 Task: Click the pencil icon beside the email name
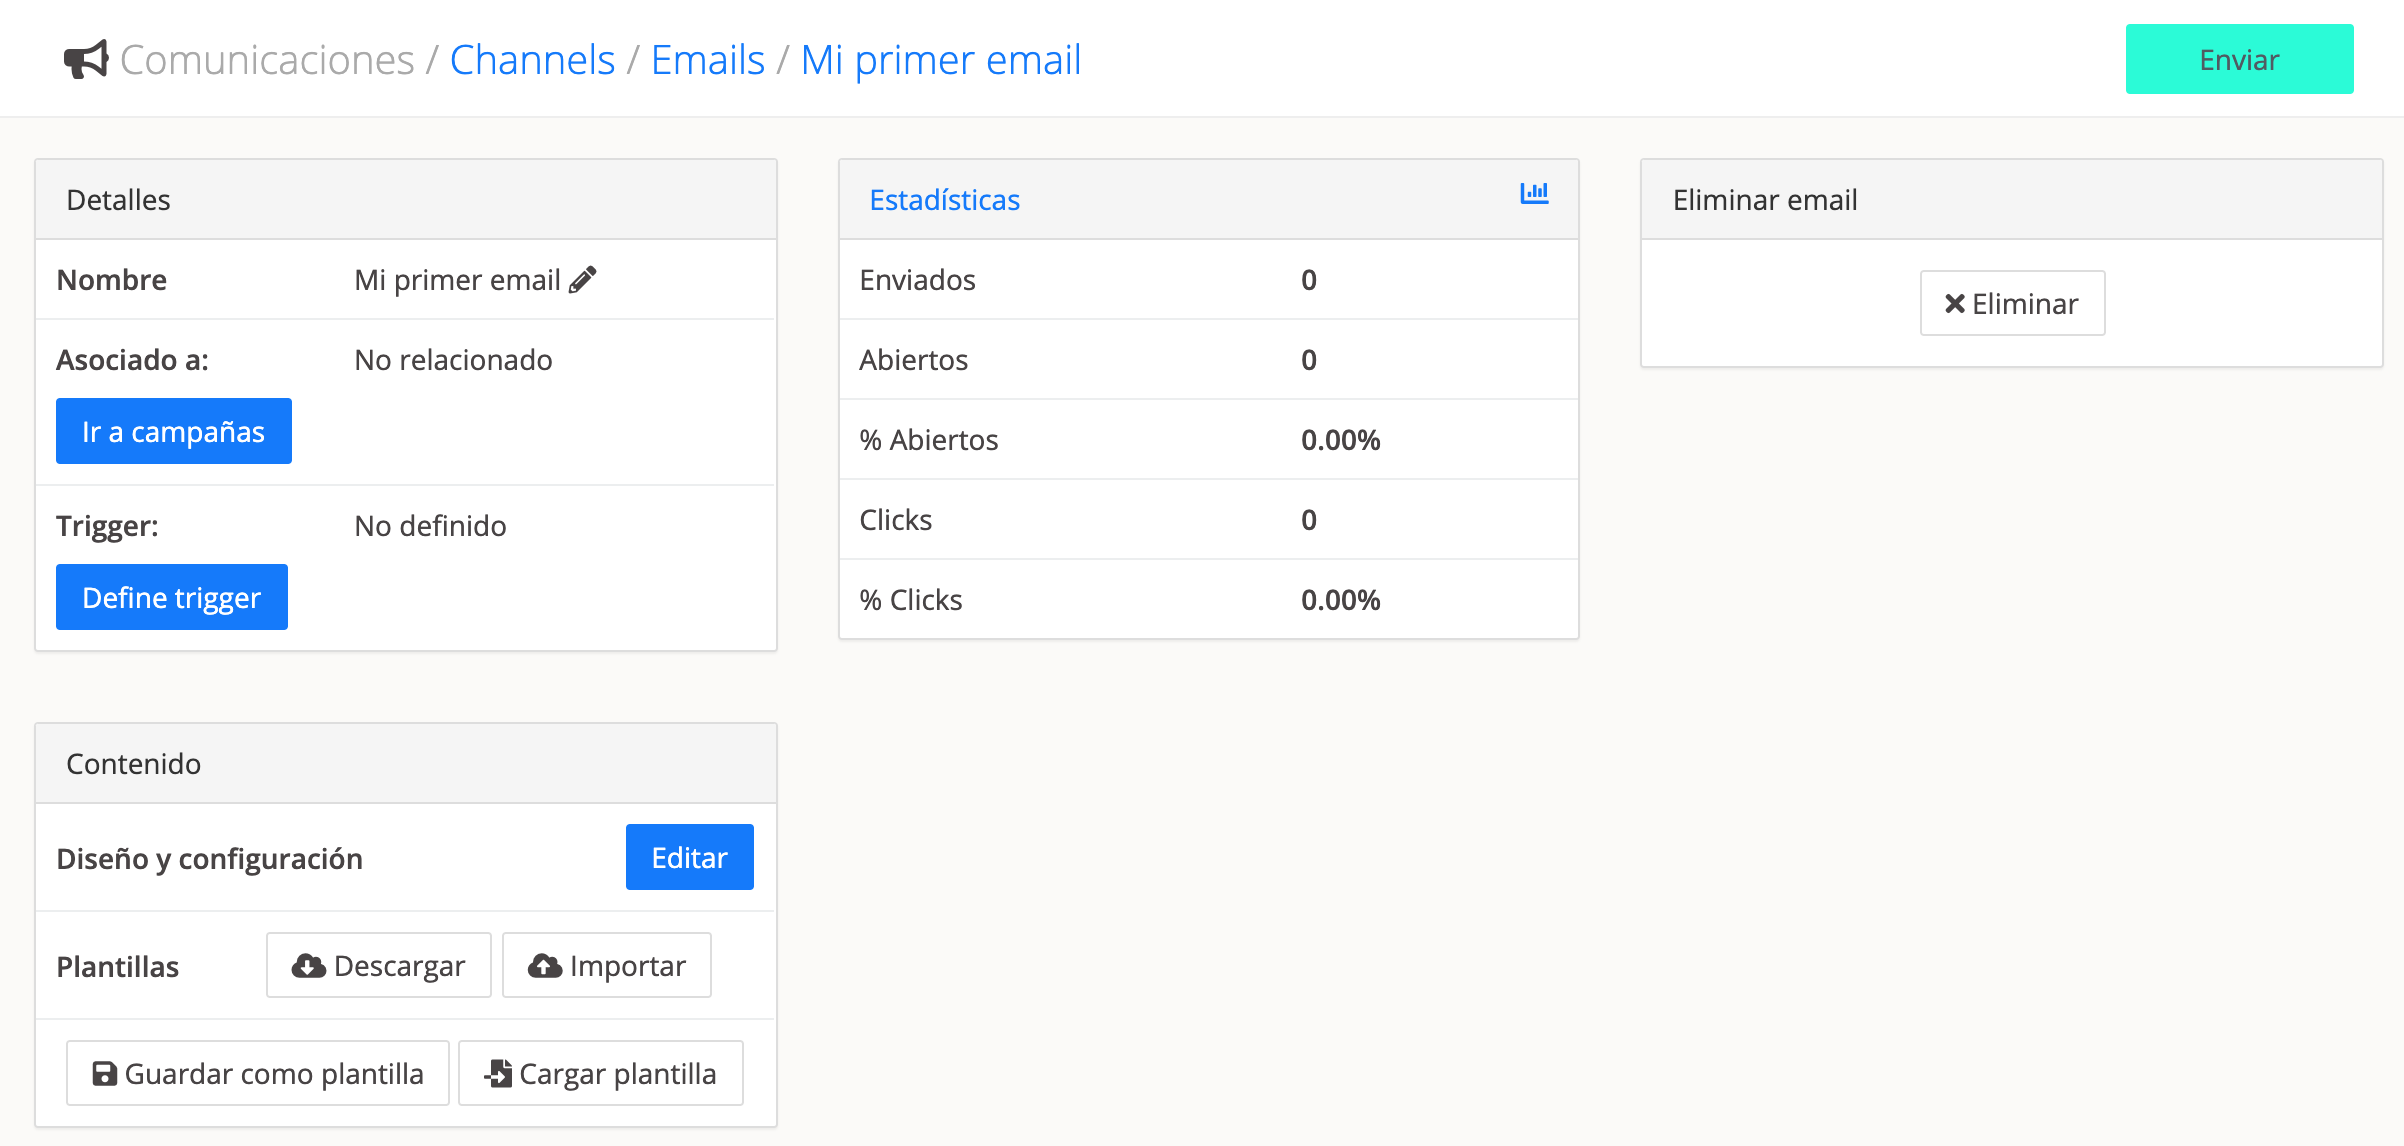click(582, 280)
